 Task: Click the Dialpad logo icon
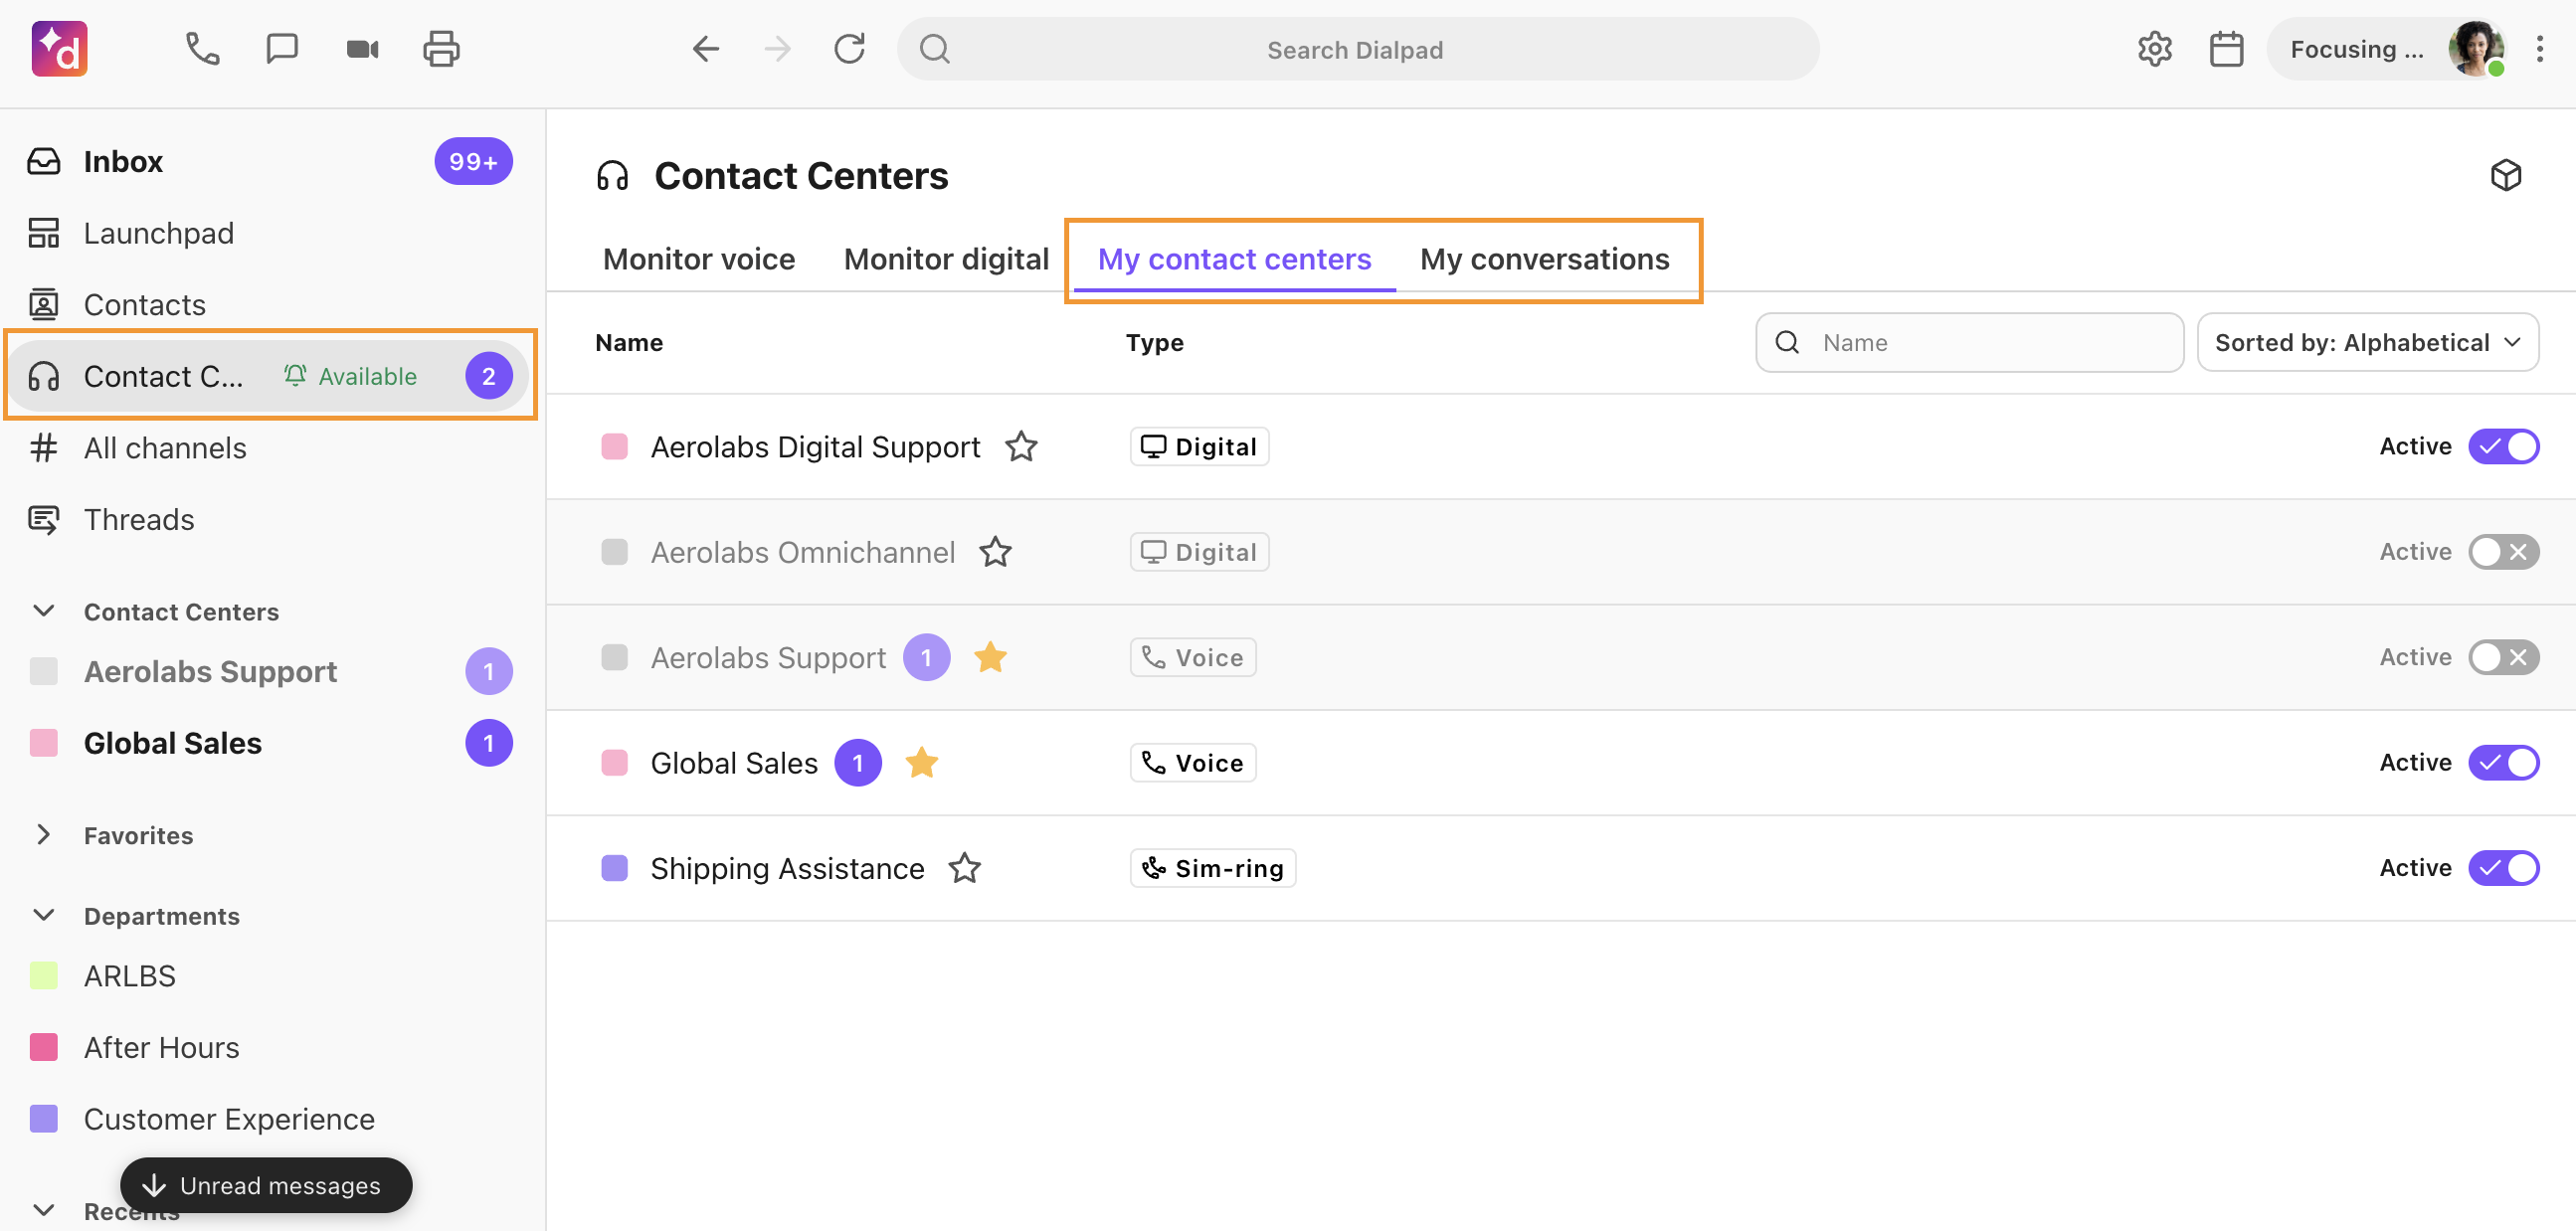pos(60,49)
